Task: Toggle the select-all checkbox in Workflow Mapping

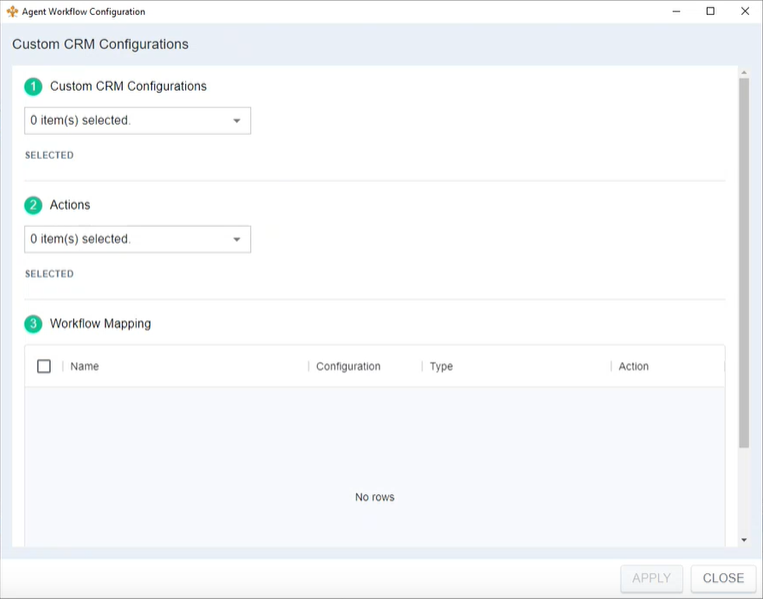Action: (44, 366)
